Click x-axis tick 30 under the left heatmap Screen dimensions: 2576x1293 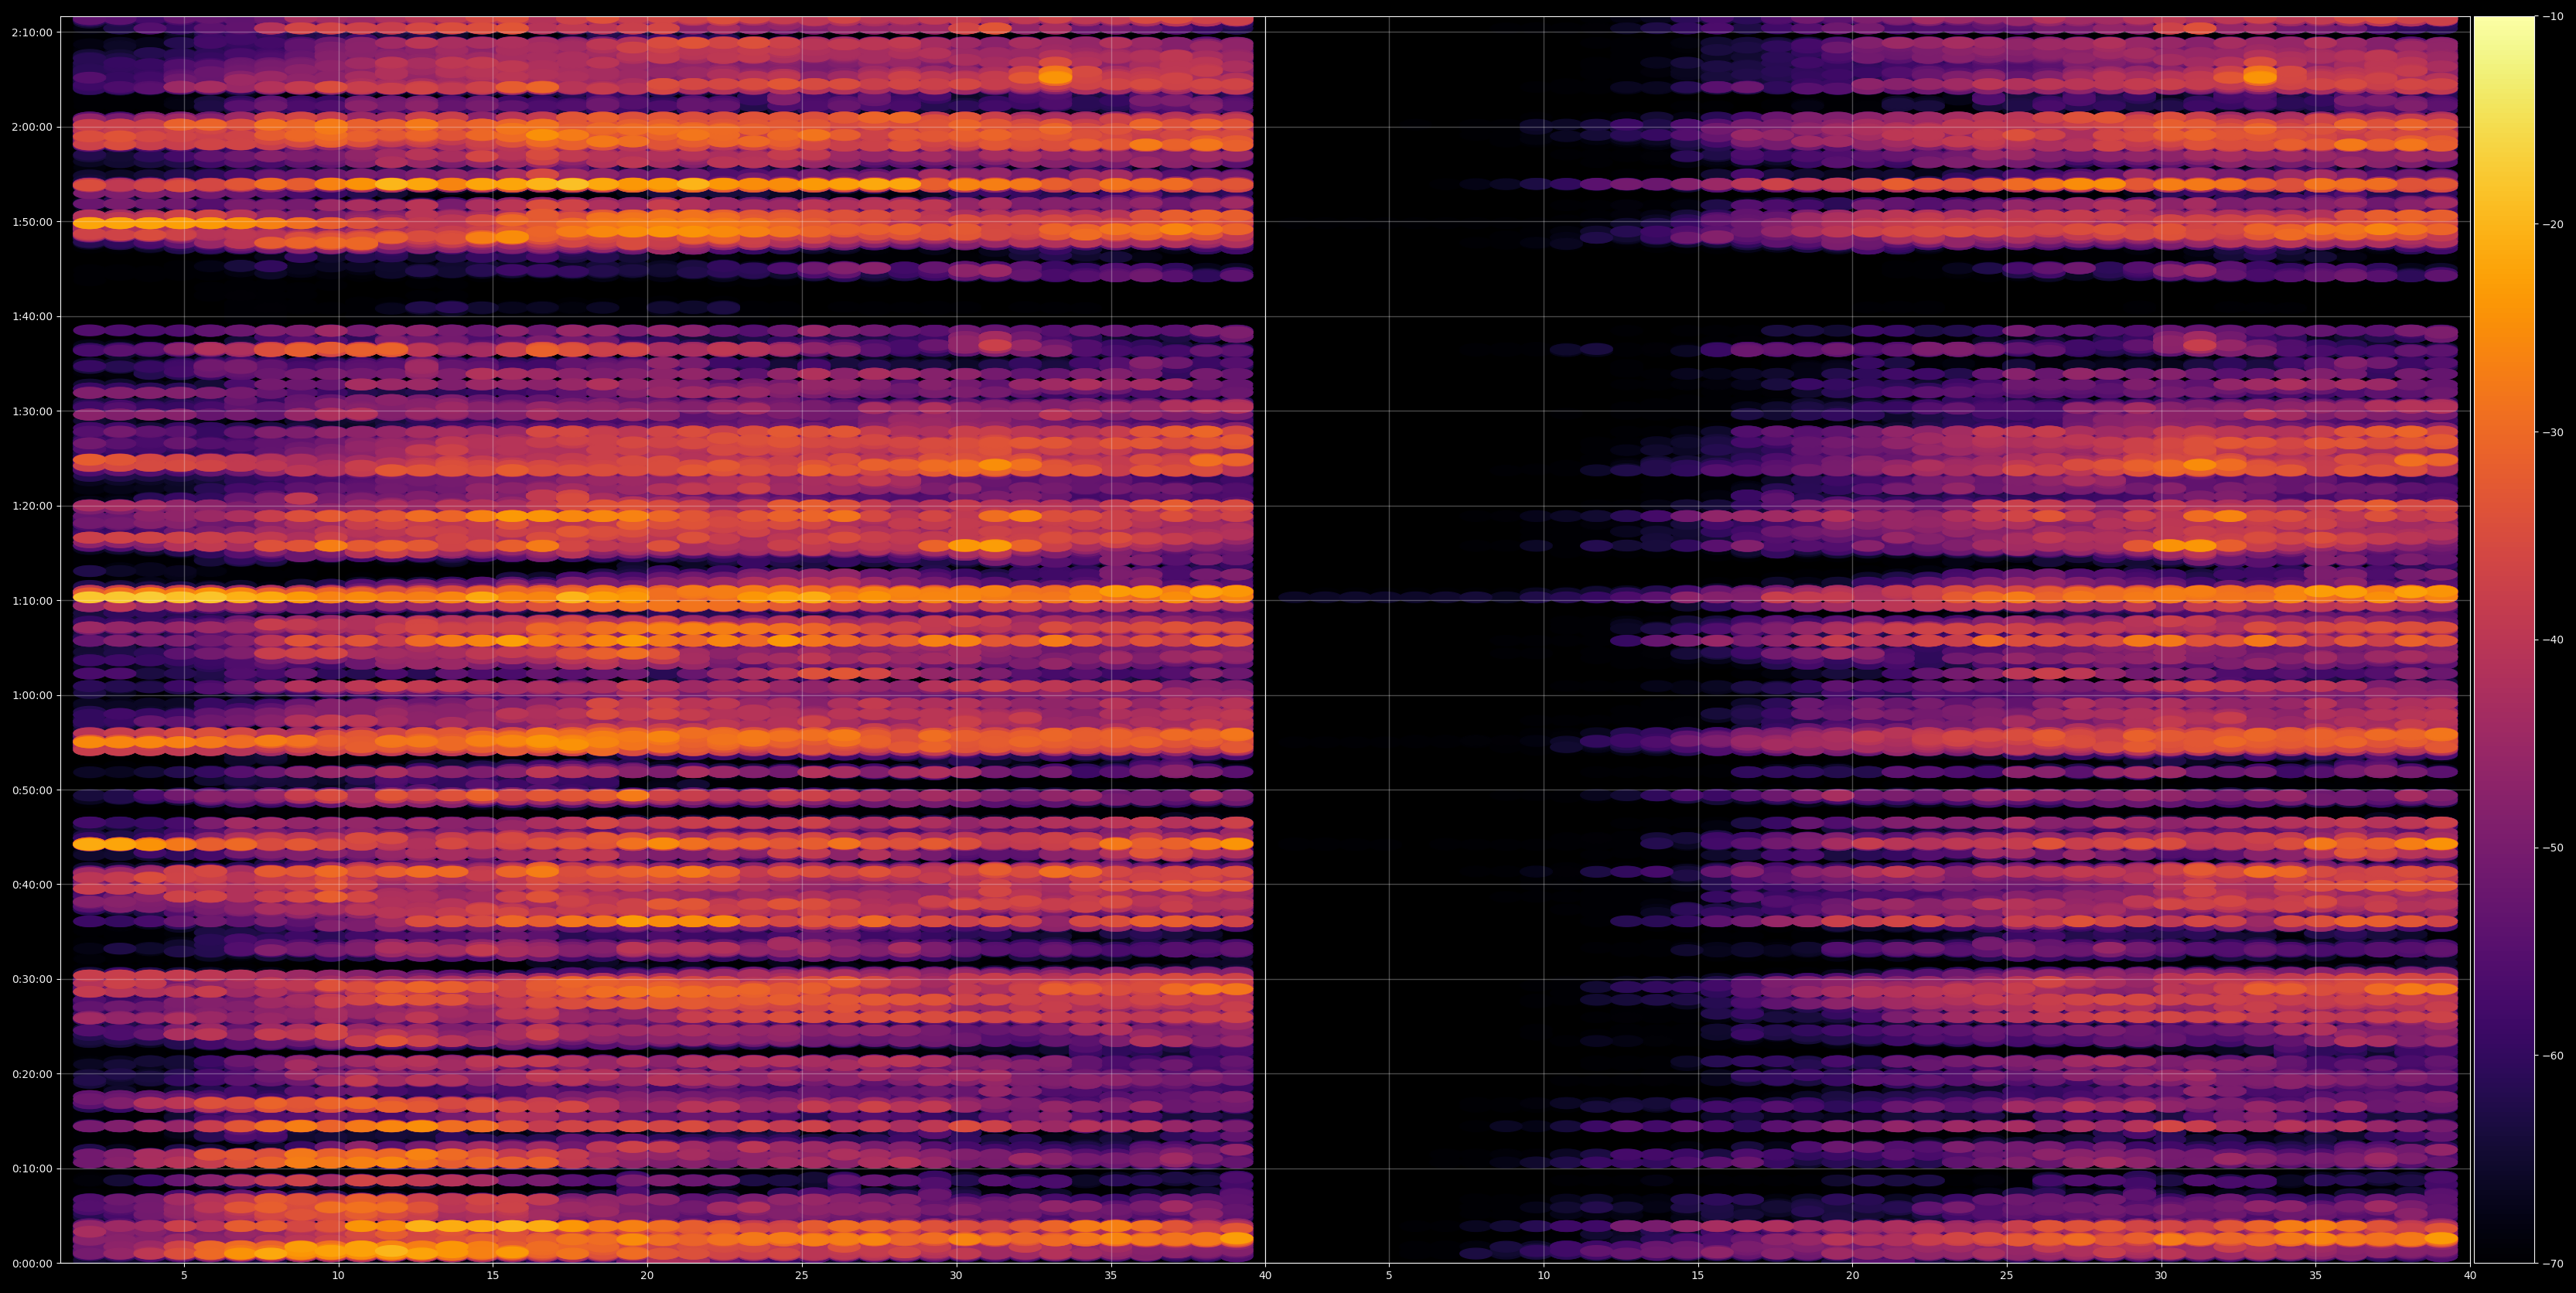956,1276
